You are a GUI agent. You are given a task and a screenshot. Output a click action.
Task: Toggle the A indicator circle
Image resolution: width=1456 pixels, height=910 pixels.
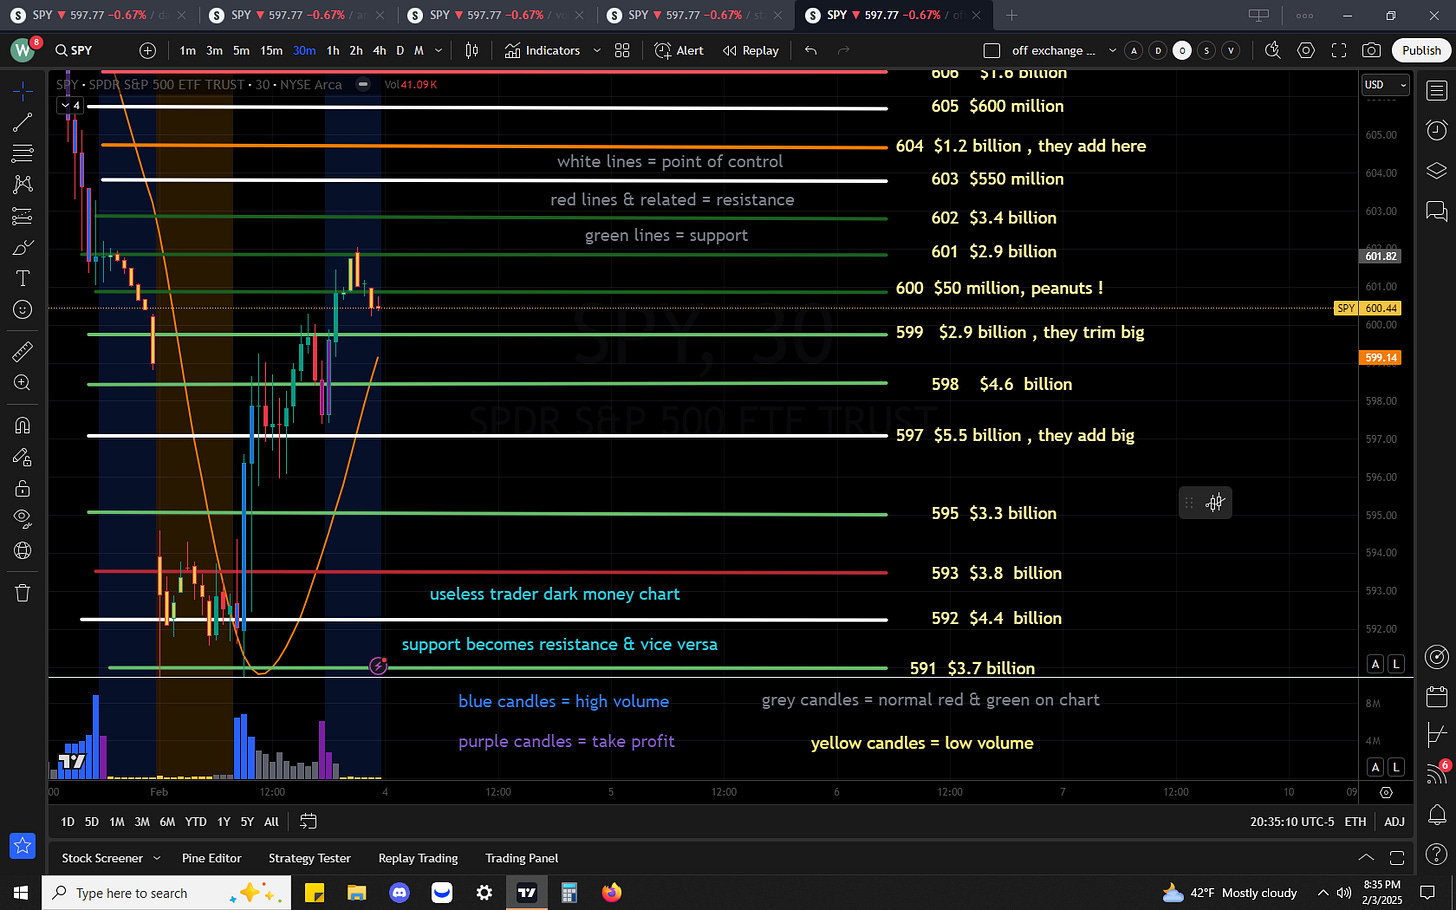[1133, 50]
